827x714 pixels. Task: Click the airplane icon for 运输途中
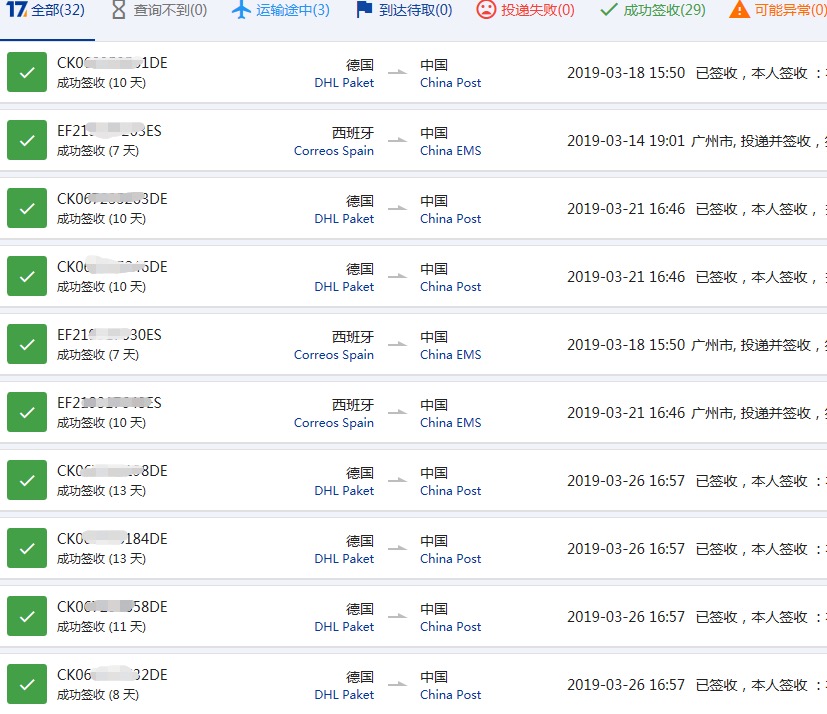[241, 10]
